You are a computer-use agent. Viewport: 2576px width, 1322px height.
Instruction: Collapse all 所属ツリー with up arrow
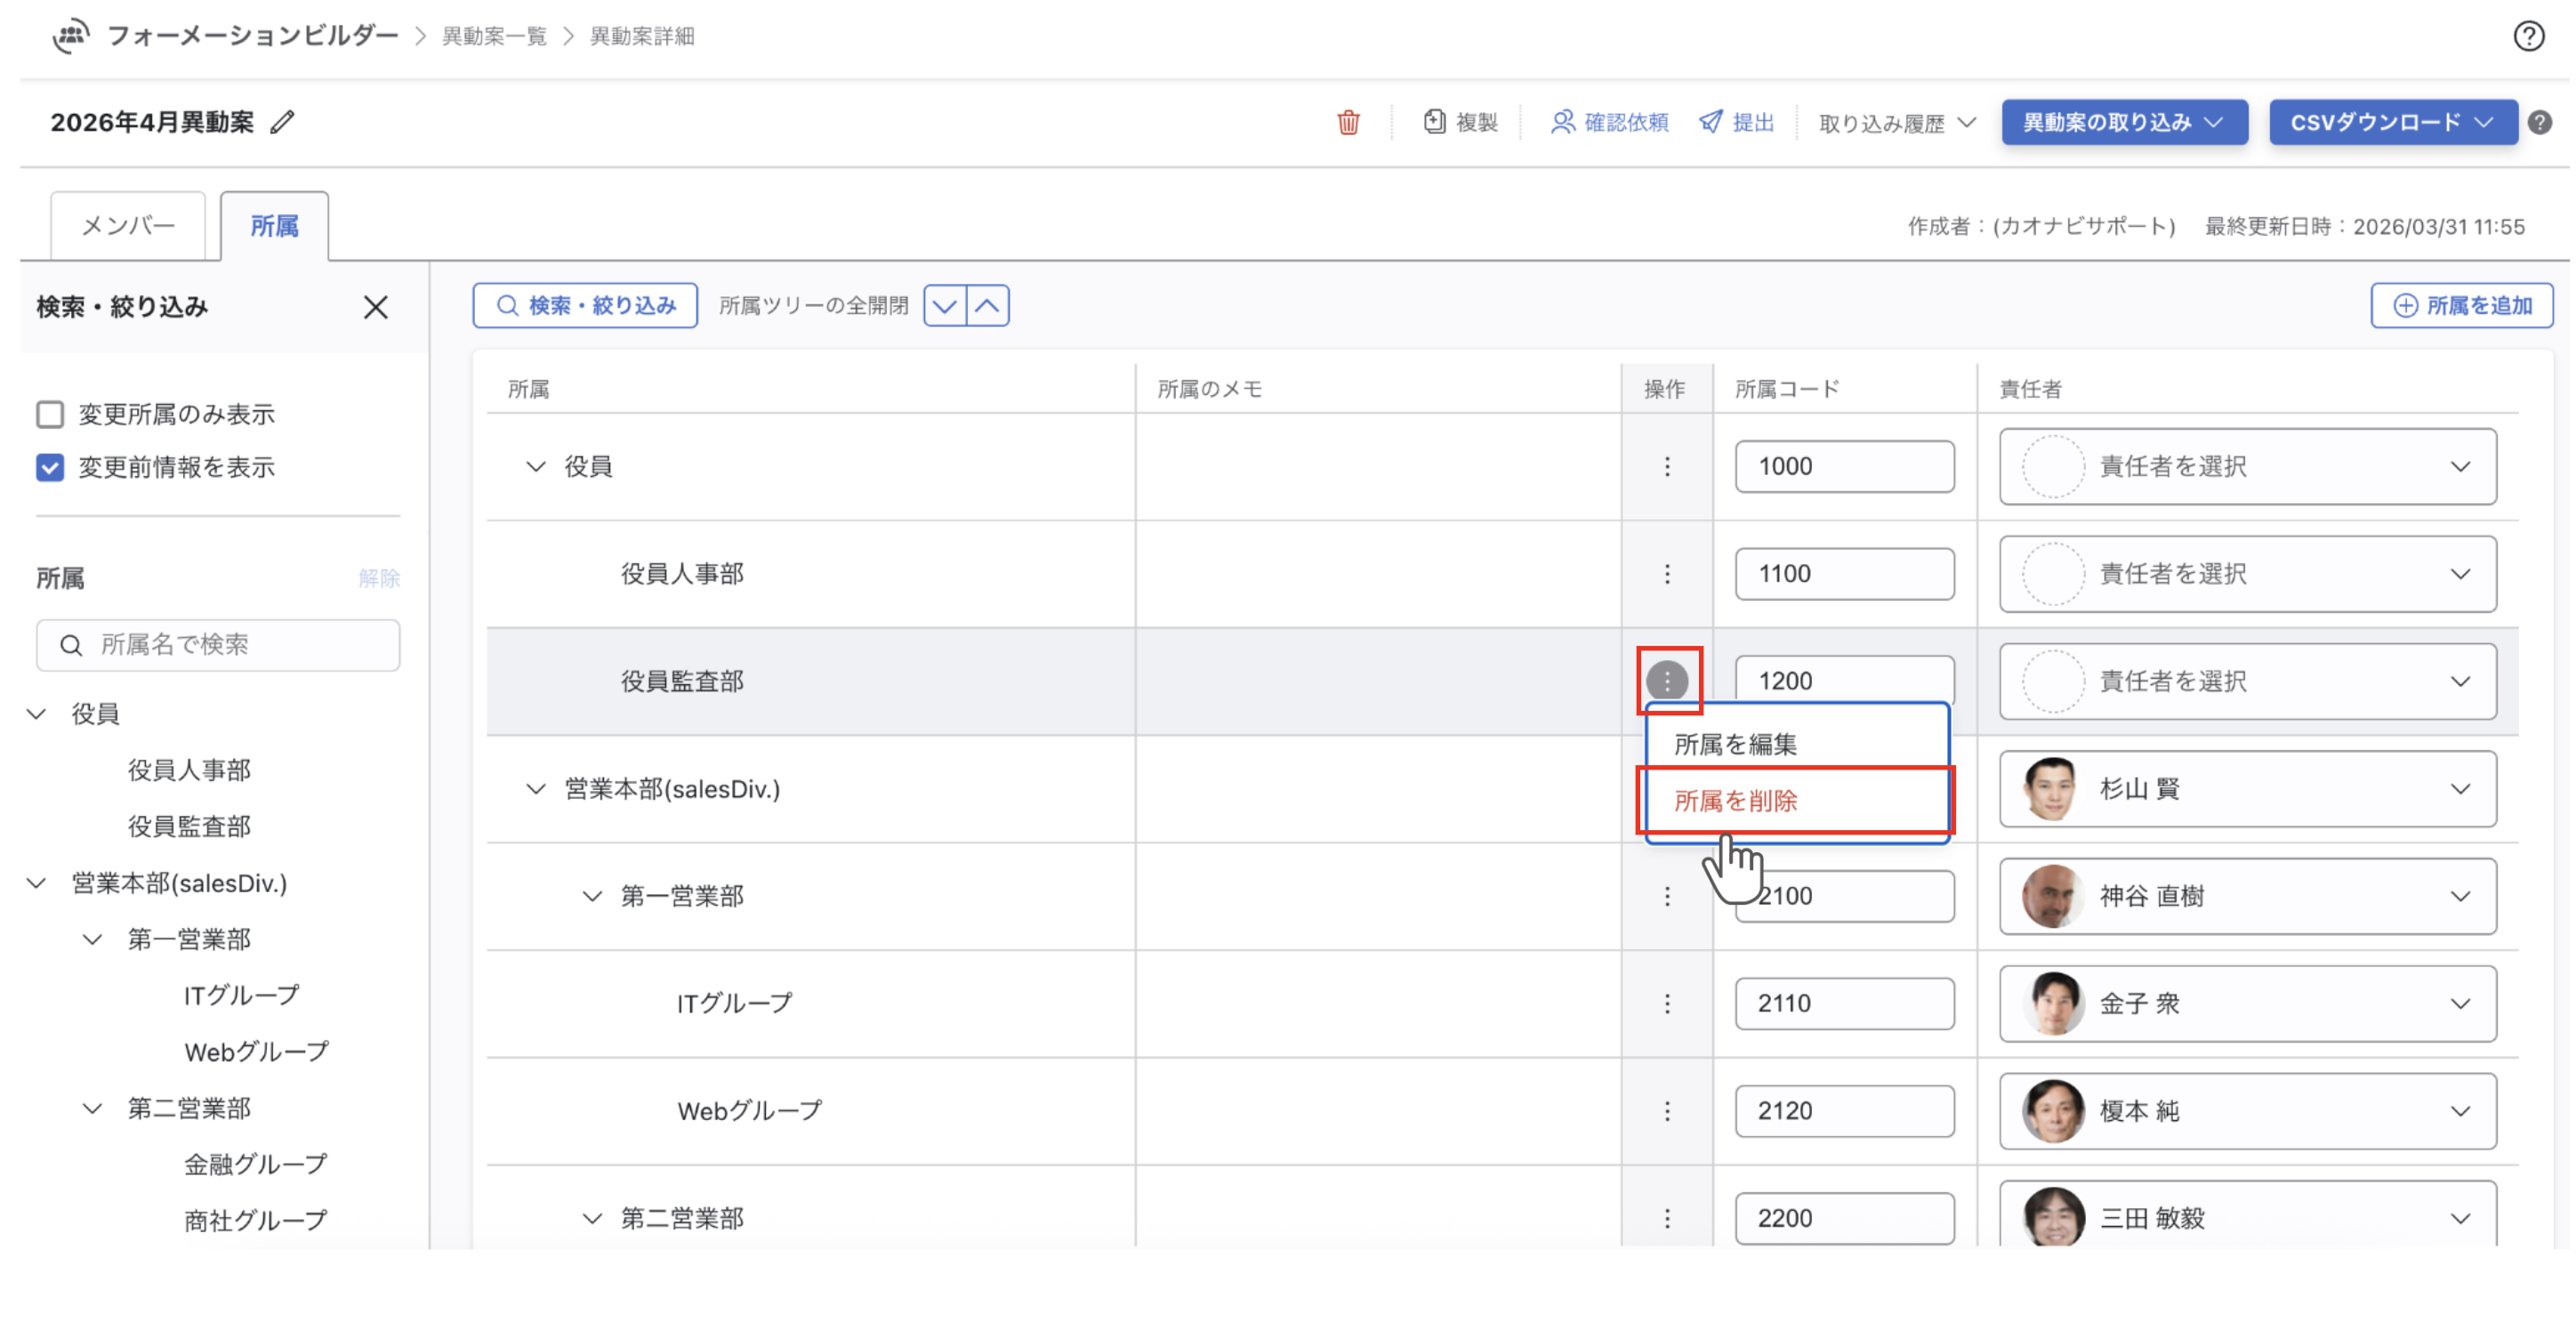987,305
